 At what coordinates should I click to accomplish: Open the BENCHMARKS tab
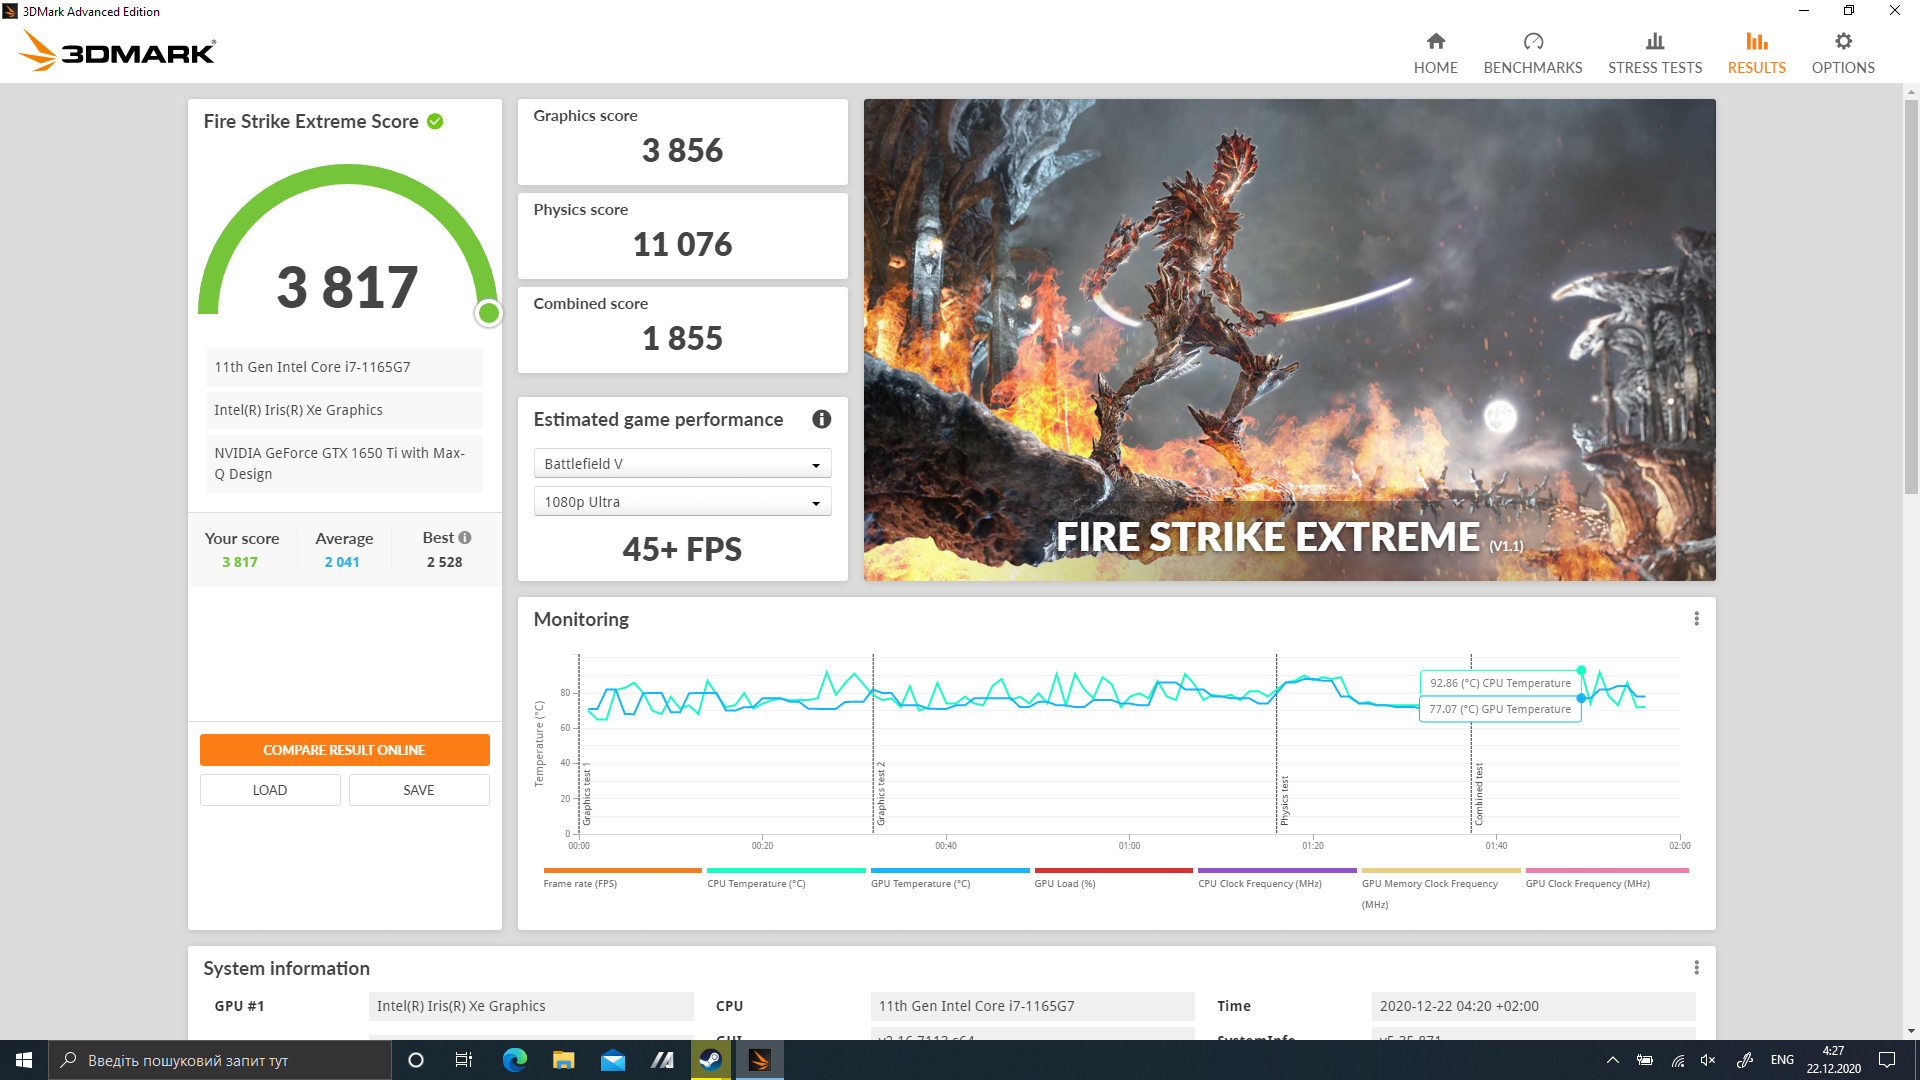point(1533,52)
